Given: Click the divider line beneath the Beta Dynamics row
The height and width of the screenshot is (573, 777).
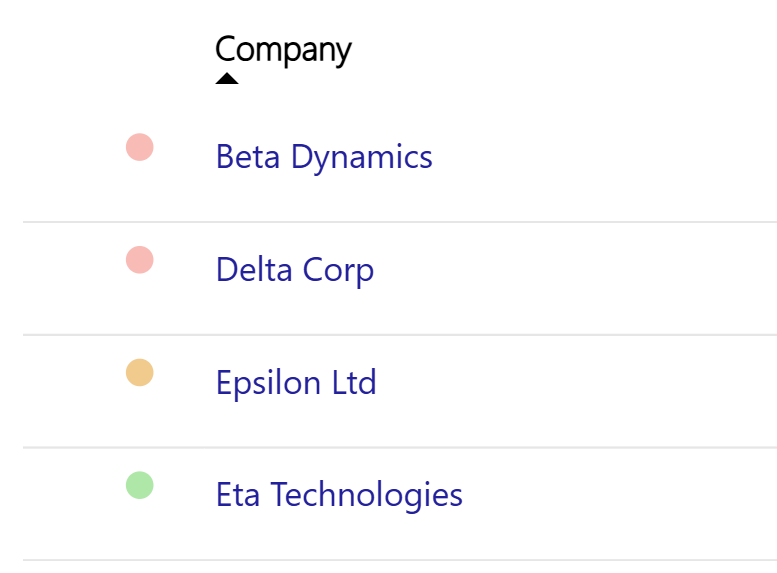Looking at the screenshot, I should [400, 221].
